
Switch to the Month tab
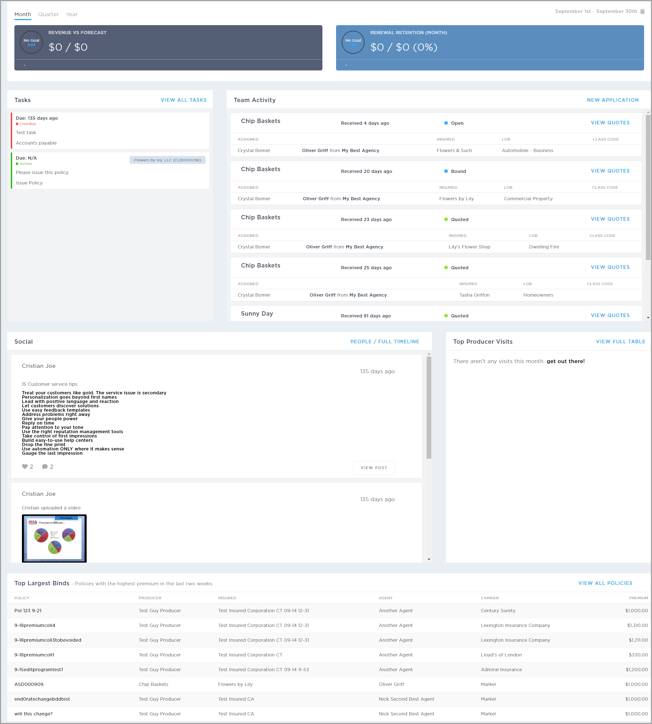[23, 14]
